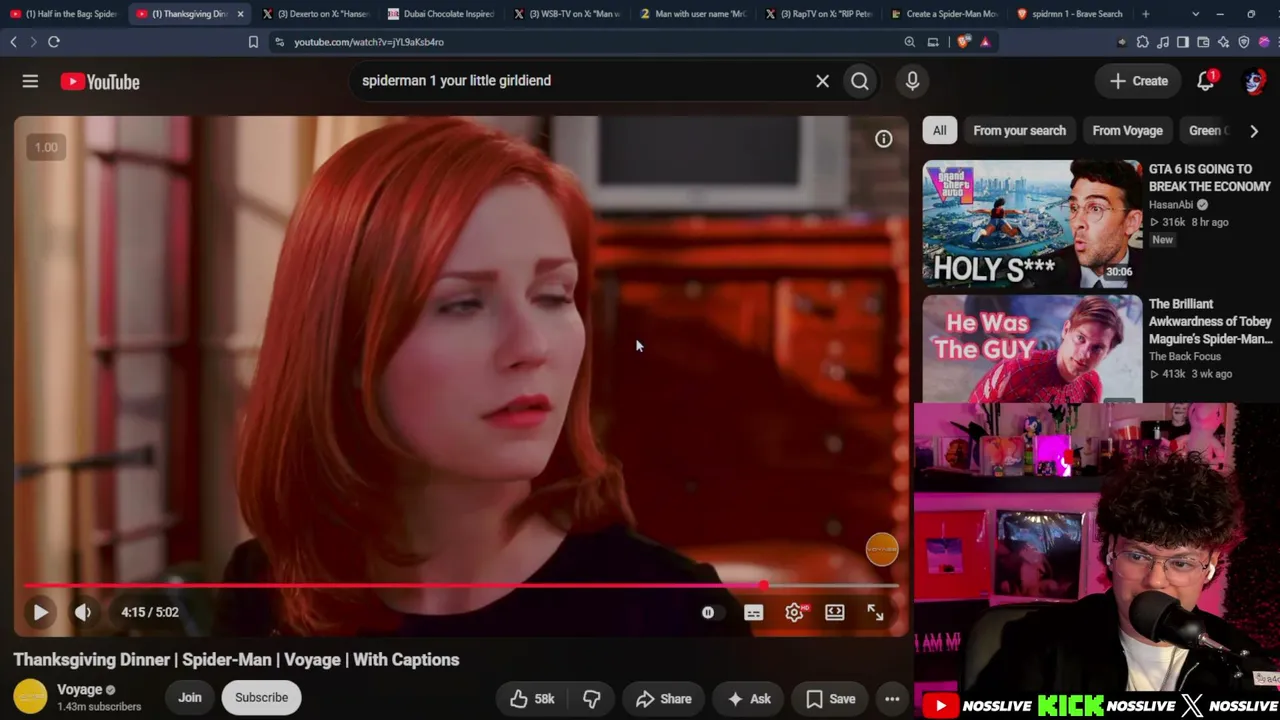Start voice search with microphone

912,81
